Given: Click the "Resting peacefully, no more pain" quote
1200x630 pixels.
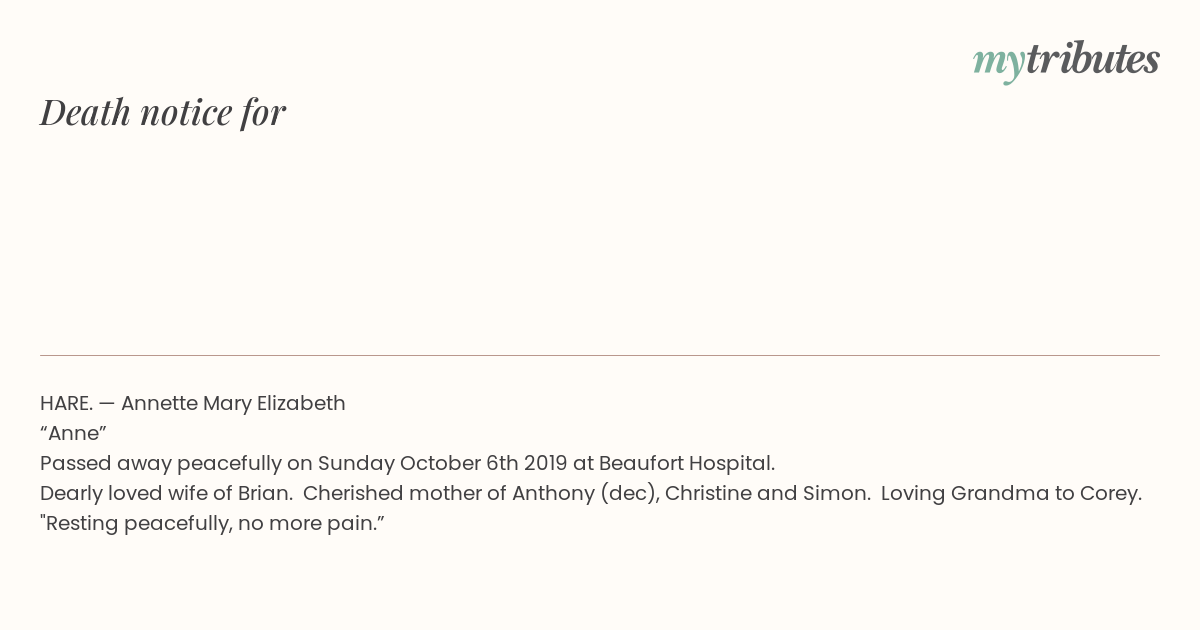Looking at the screenshot, I should pyautogui.click(x=212, y=524).
